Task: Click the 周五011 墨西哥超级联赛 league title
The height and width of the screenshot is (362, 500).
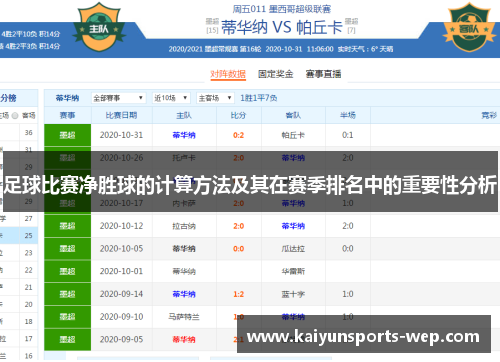Action: pyautogui.click(x=282, y=9)
